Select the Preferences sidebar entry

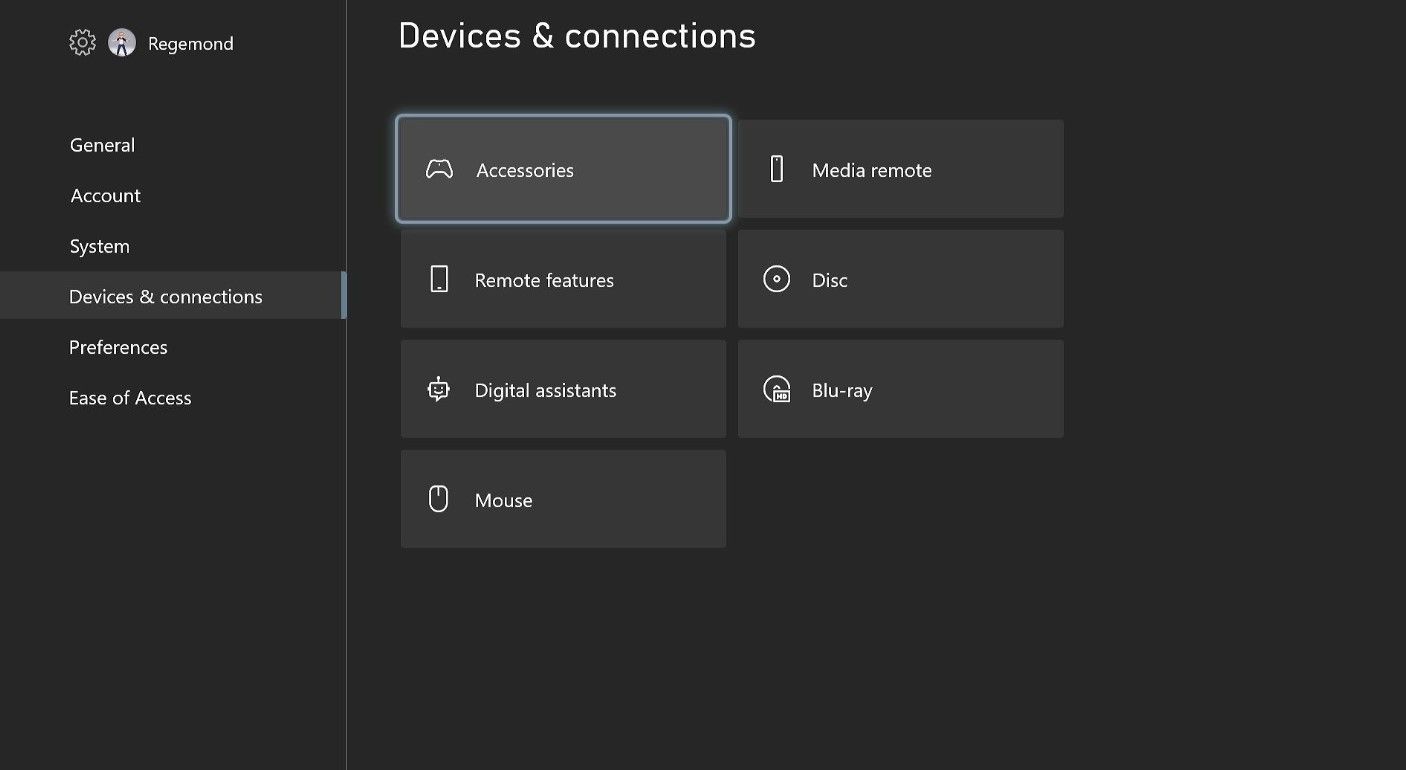coord(118,347)
